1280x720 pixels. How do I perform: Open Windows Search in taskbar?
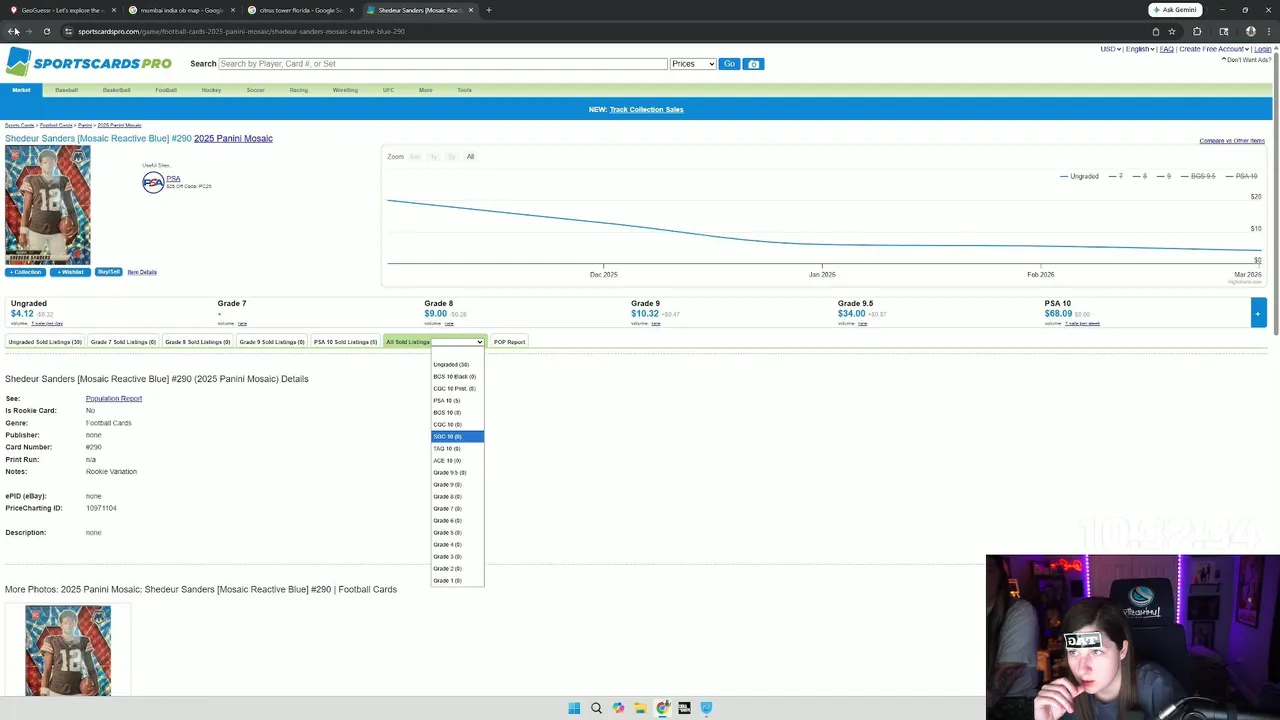596,708
